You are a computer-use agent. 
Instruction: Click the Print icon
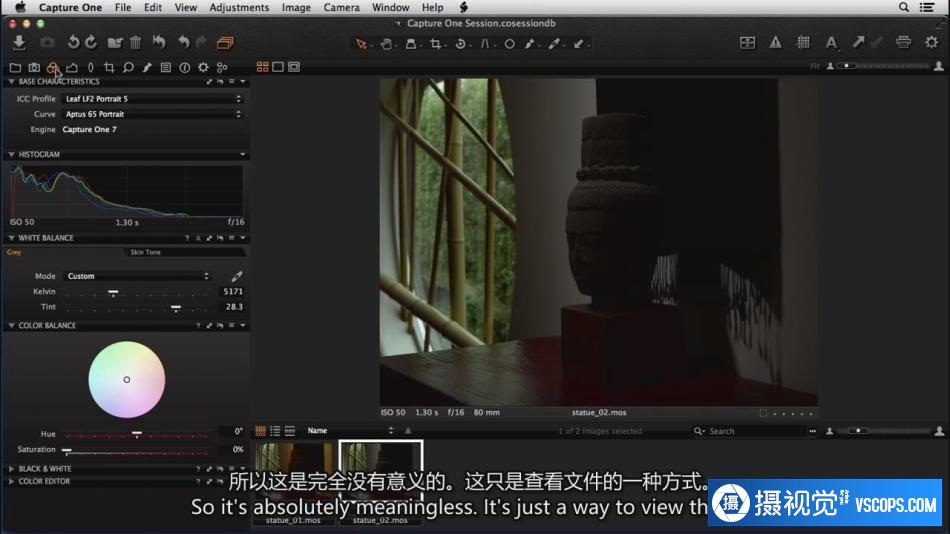[x=903, y=42]
